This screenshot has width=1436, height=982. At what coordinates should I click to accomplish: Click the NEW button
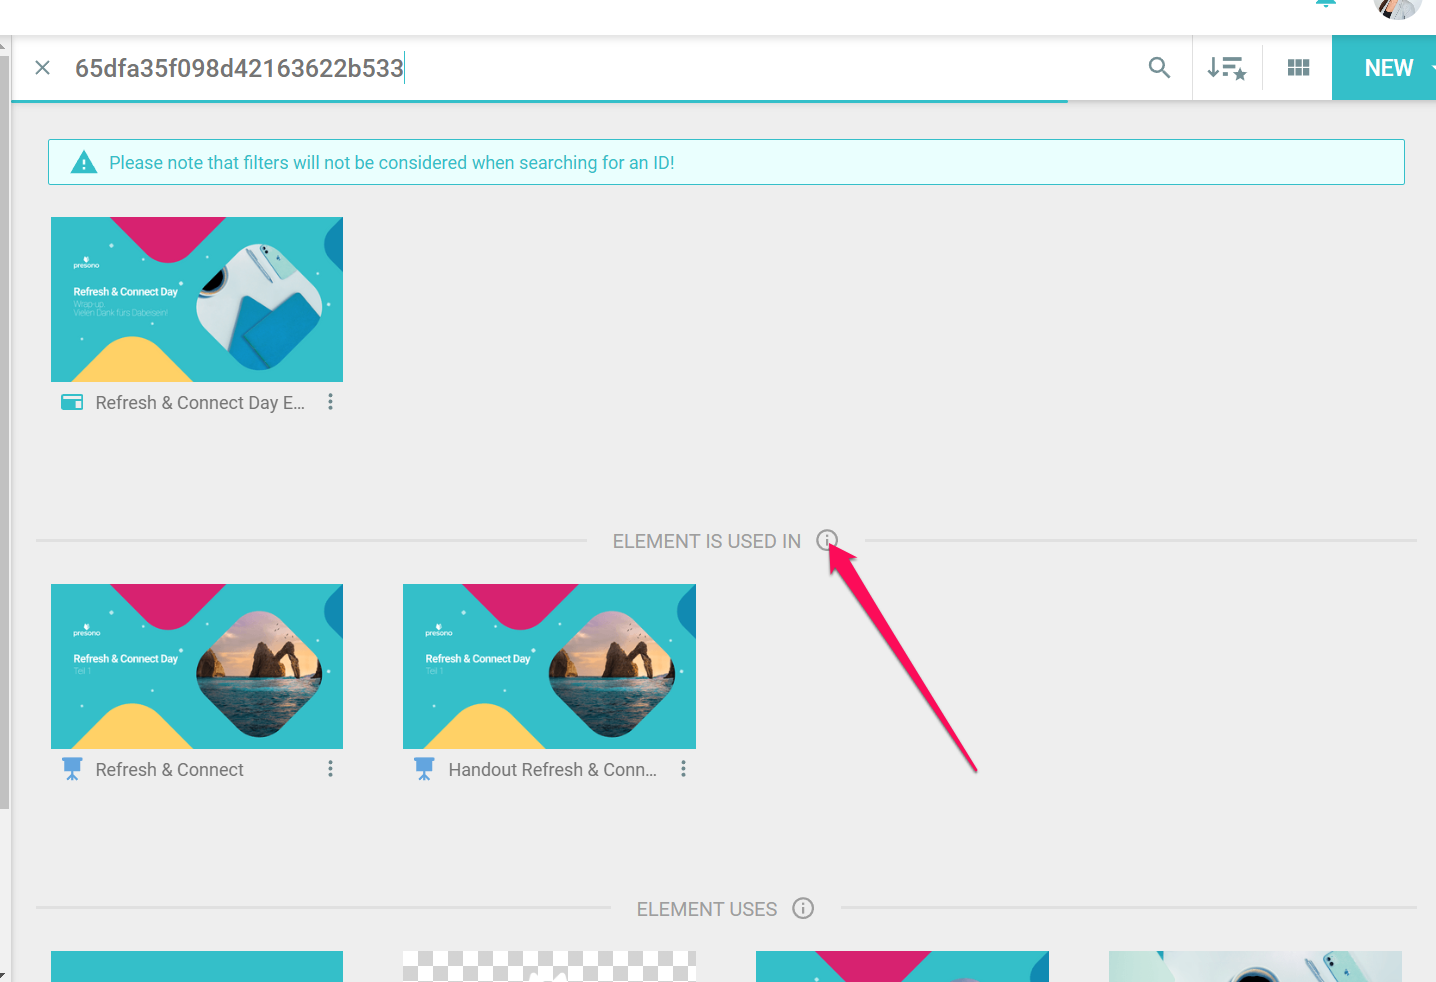[1388, 68]
